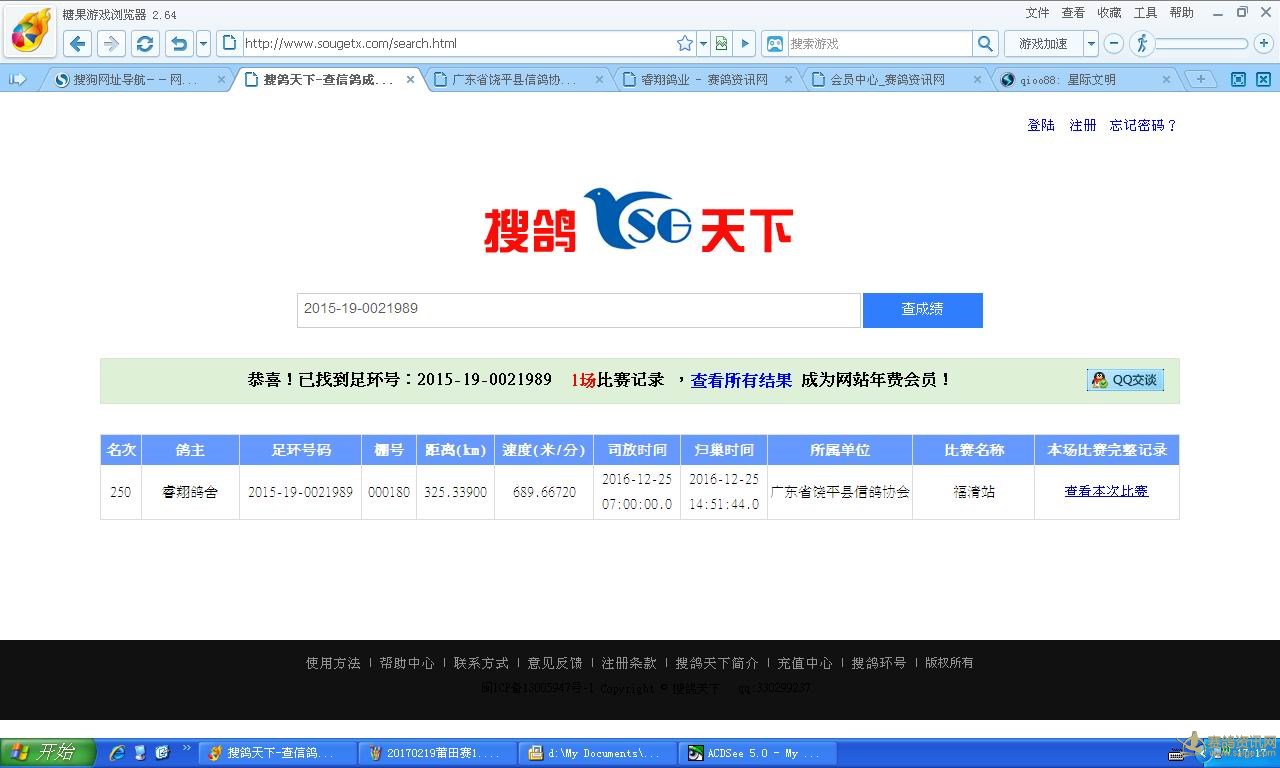Open the 收藏 menu
Image resolution: width=1280 pixels, height=768 pixels.
tap(1109, 13)
